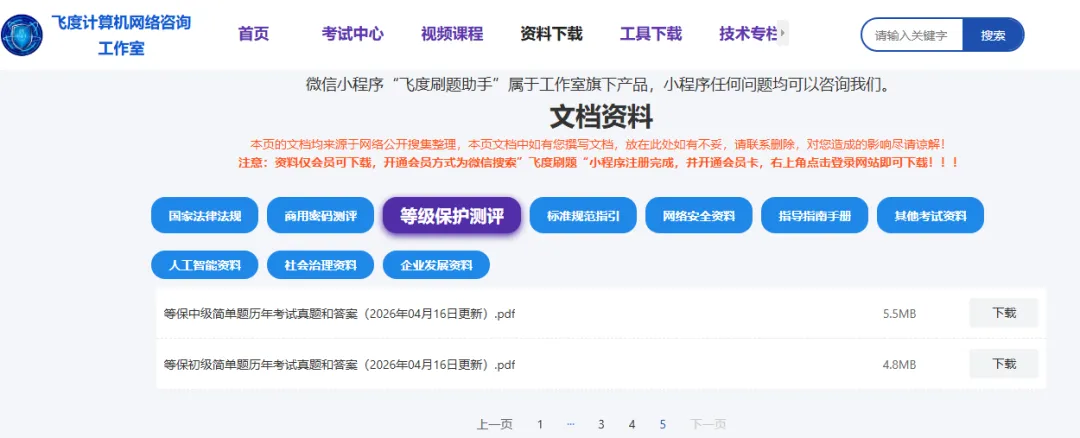Download the 等保中级简单题 PDF file
This screenshot has width=1080, height=438.
coord(1004,313)
